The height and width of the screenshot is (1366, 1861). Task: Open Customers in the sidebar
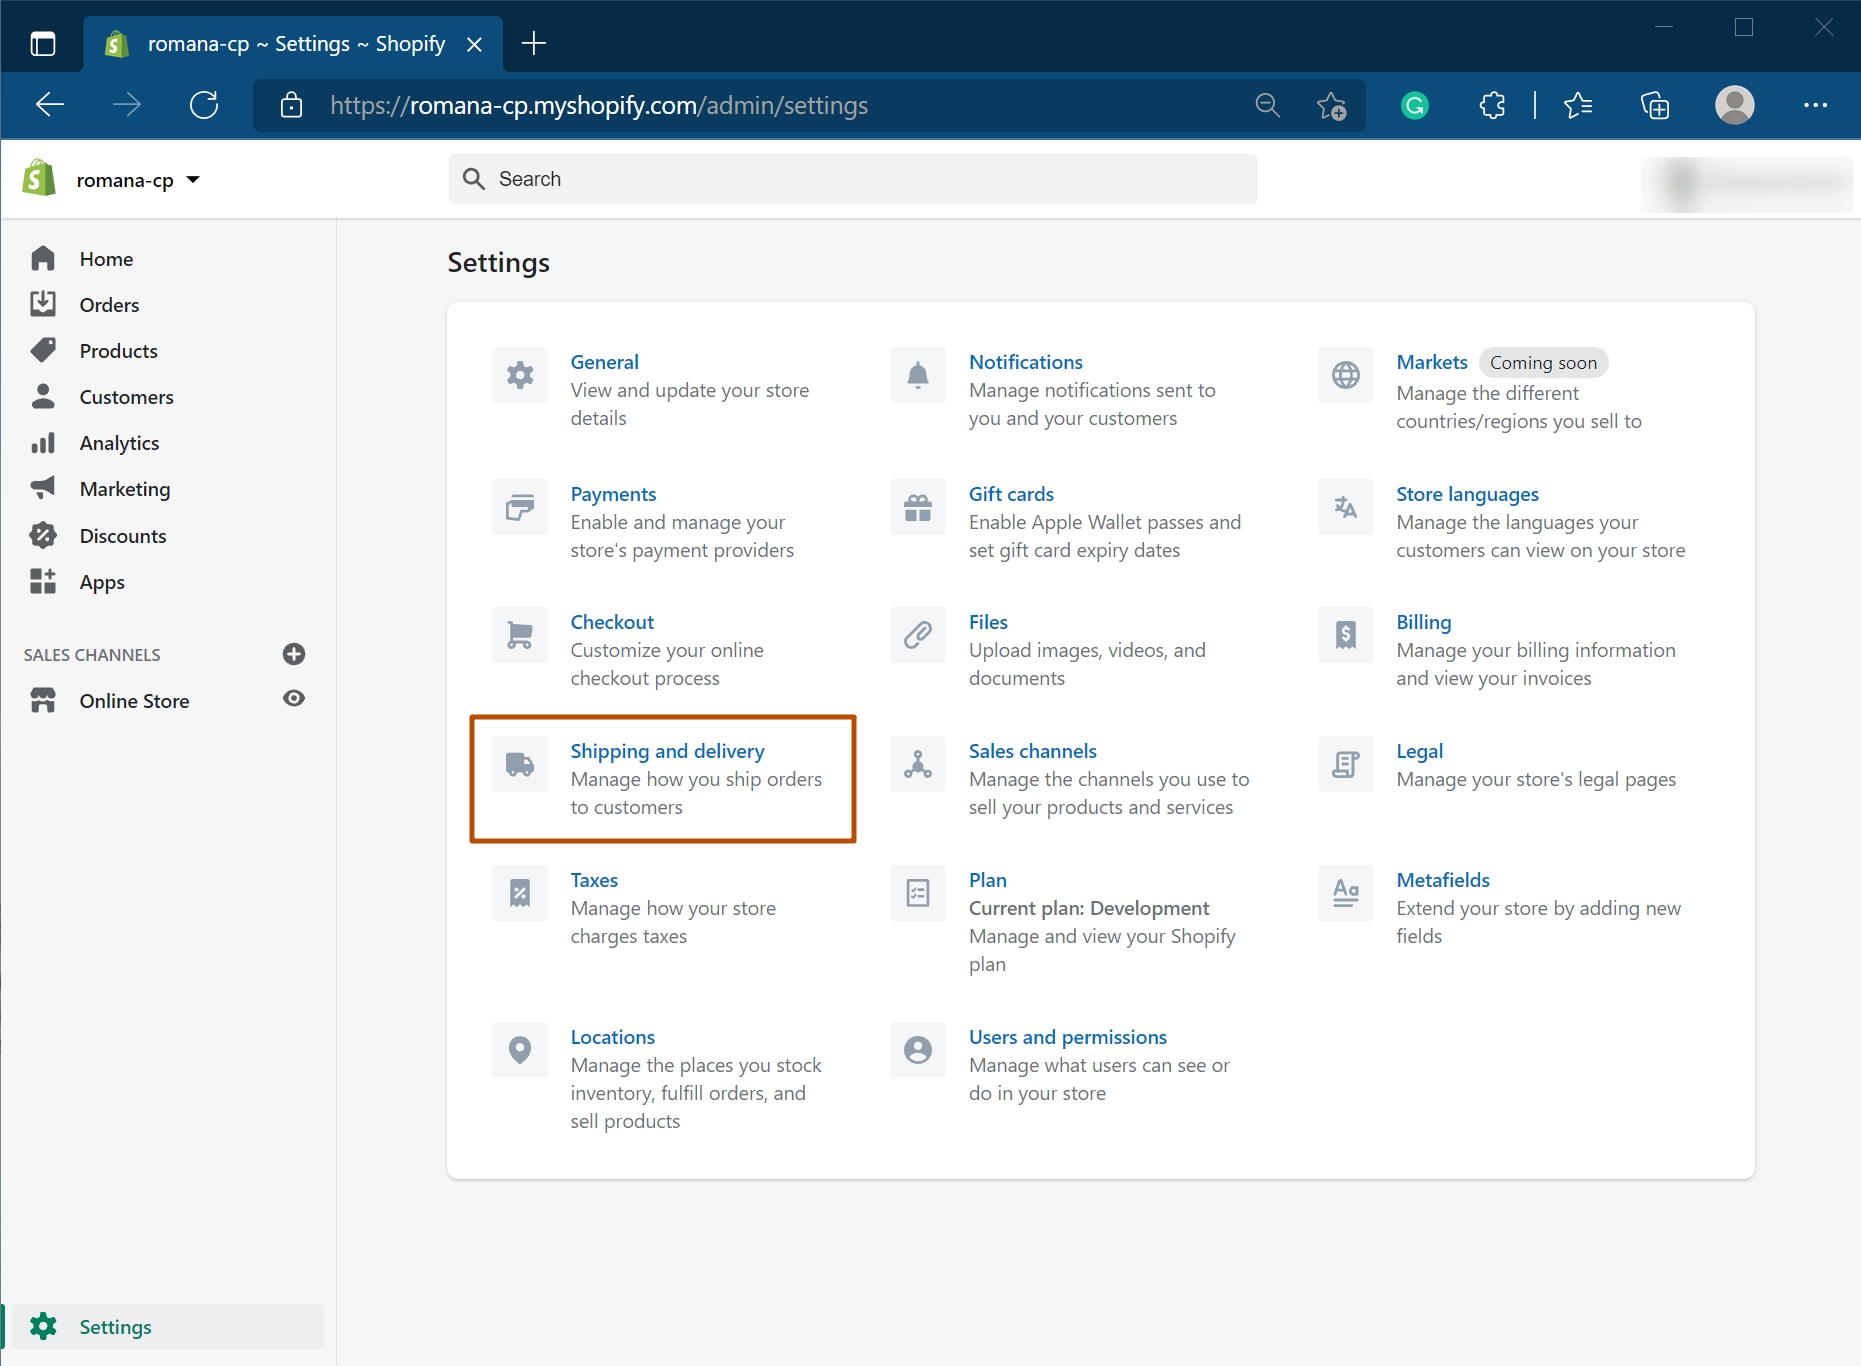pos(126,397)
